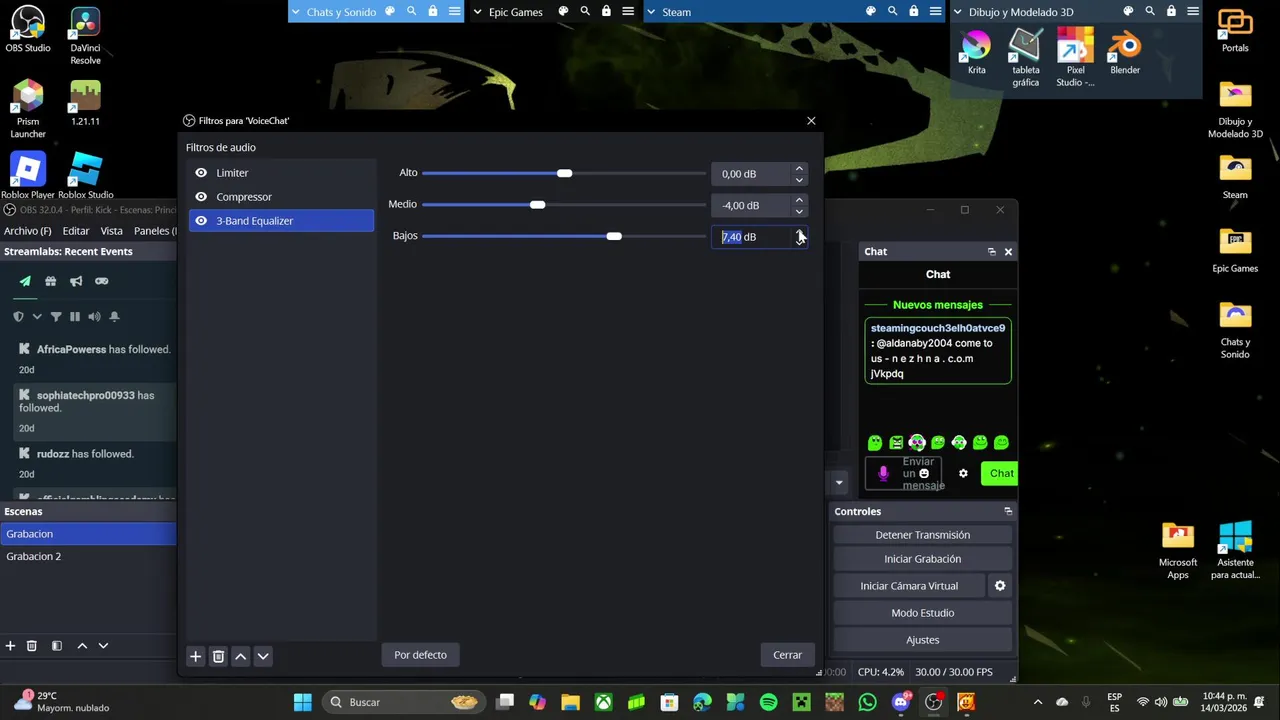The width and height of the screenshot is (1280, 720).
Task: Open the Paneles menu in OBS
Action: click(x=153, y=231)
